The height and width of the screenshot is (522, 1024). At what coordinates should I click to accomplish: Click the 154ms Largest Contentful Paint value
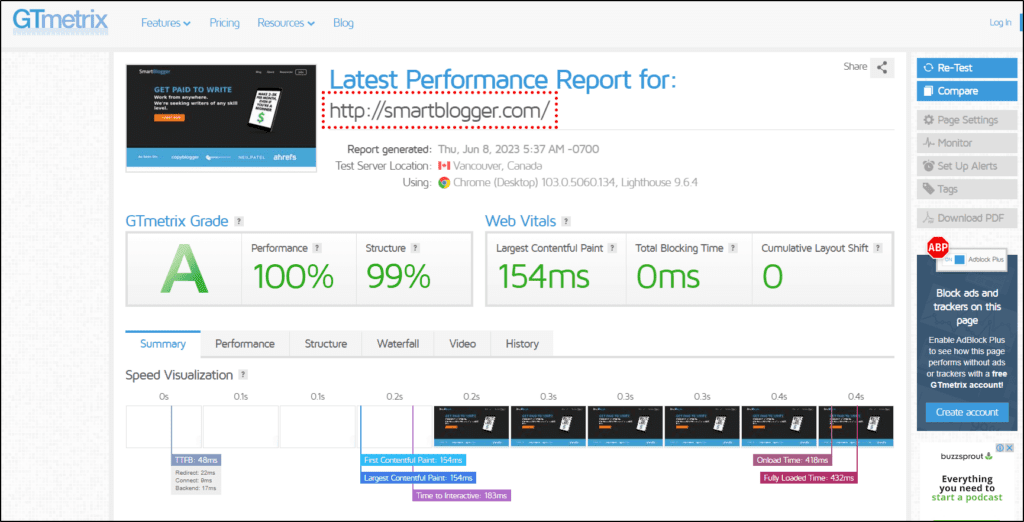click(543, 276)
